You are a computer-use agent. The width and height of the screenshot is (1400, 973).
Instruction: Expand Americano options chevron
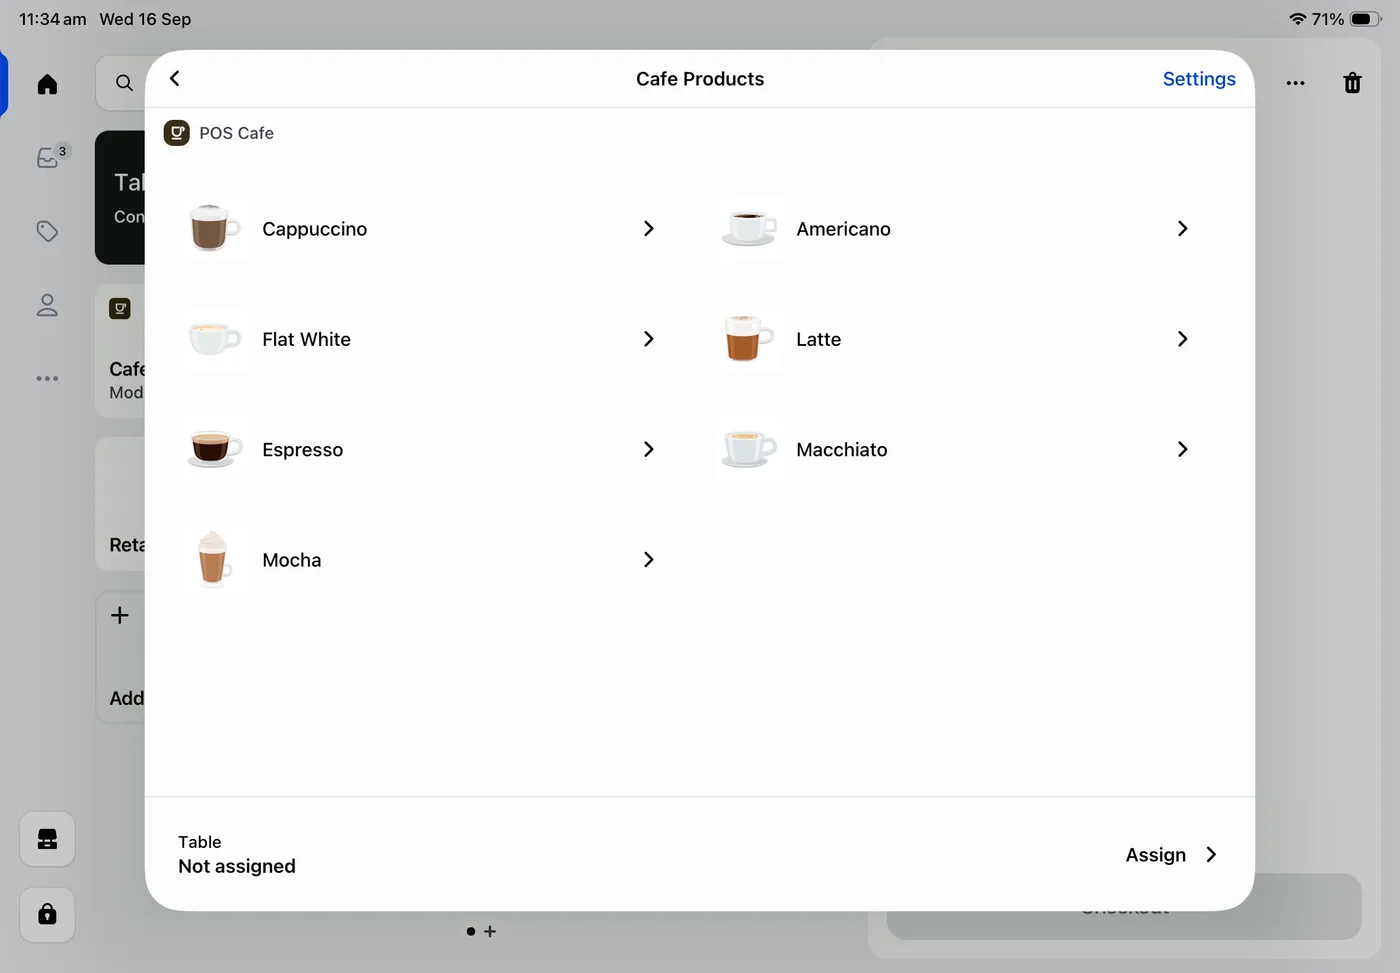coord(1182,229)
